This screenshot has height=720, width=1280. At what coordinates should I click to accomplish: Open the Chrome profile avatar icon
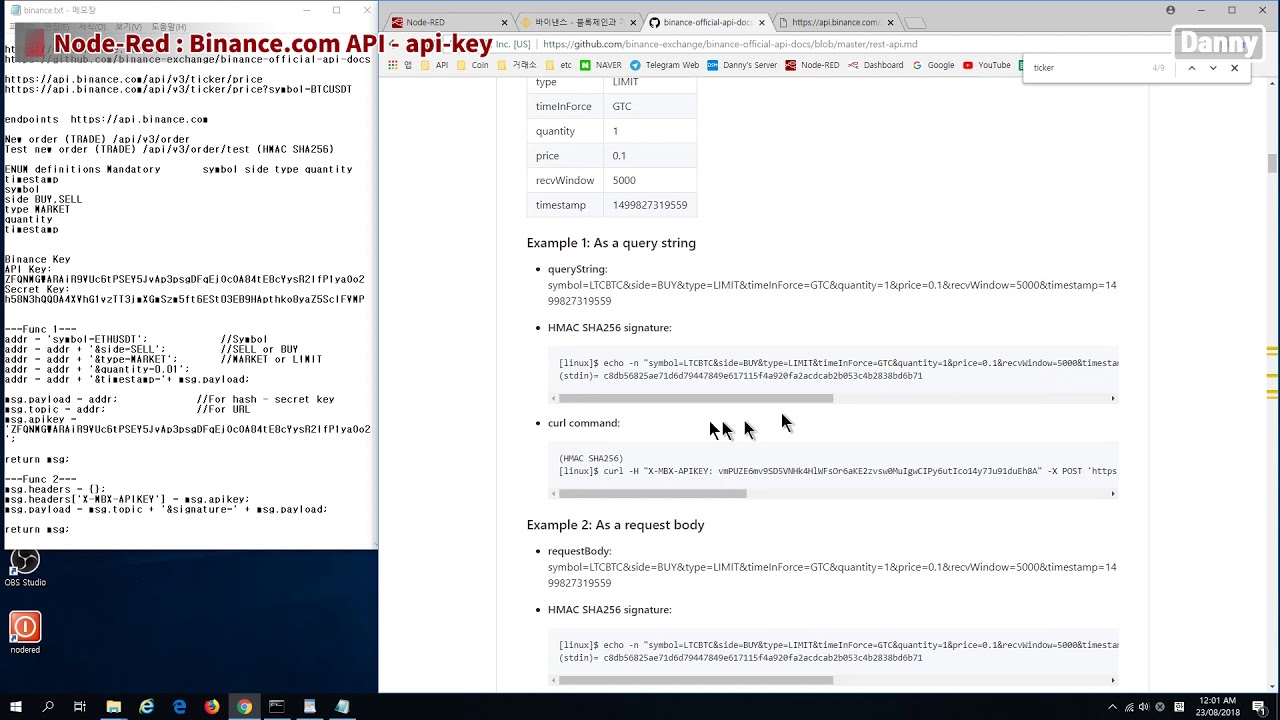click(1170, 10)
